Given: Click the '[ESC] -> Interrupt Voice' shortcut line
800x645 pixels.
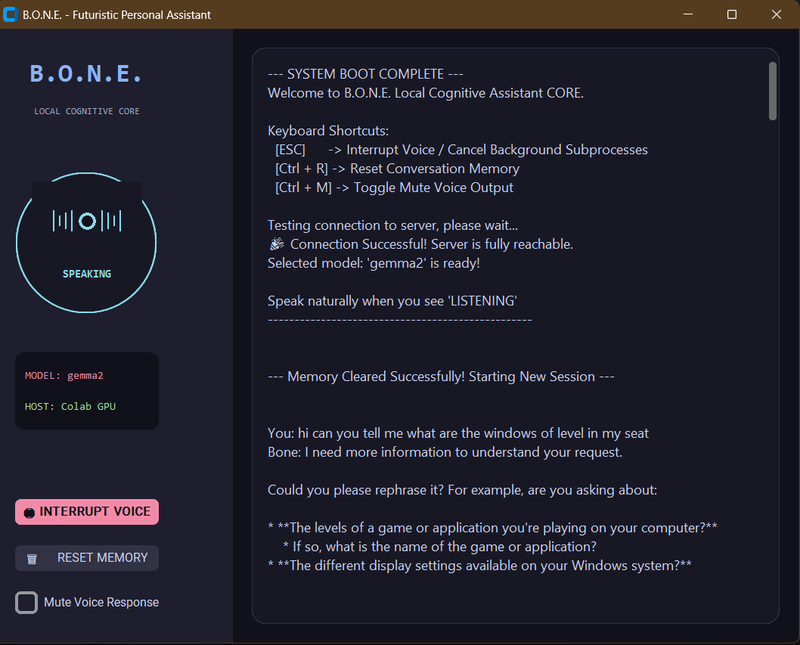Looking at the screenshot, I should 461,150.
